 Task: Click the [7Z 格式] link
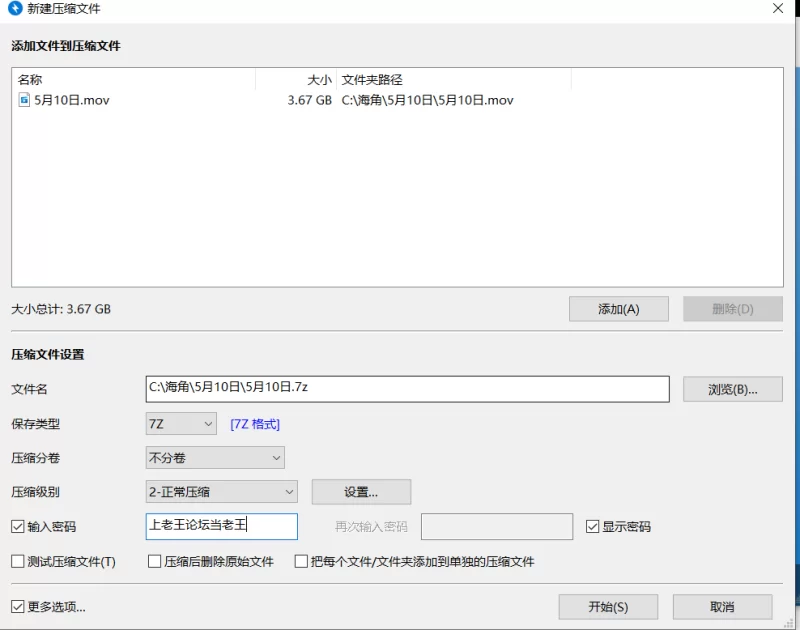click(x=255, y=424)
